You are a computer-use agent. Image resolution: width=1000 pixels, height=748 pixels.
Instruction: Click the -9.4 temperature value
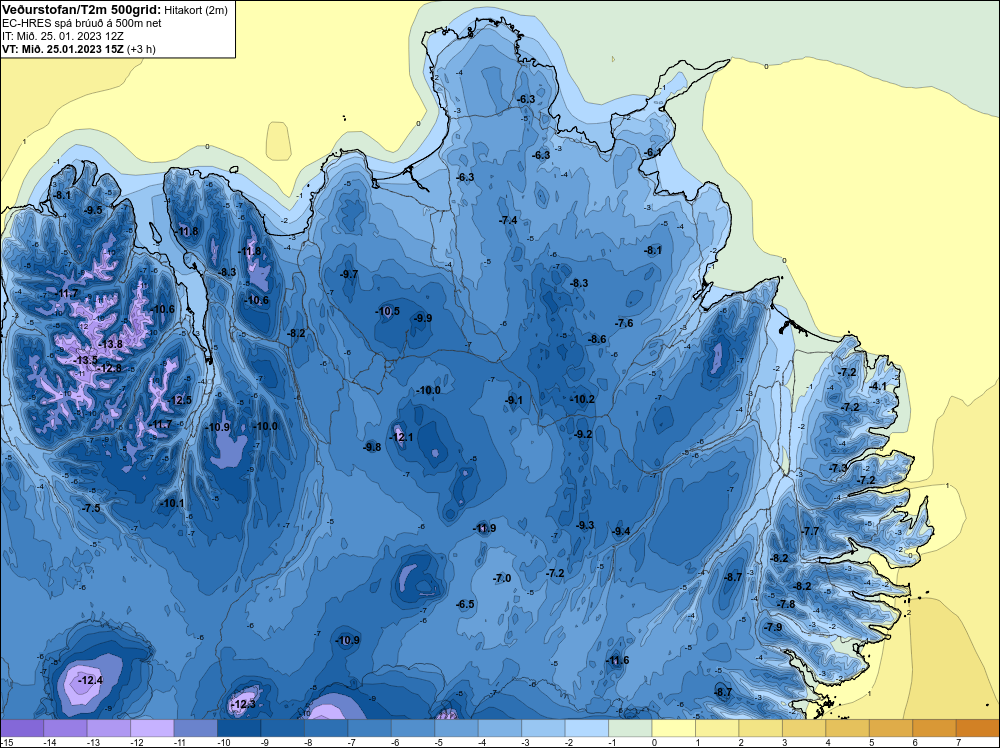point(621,531)
